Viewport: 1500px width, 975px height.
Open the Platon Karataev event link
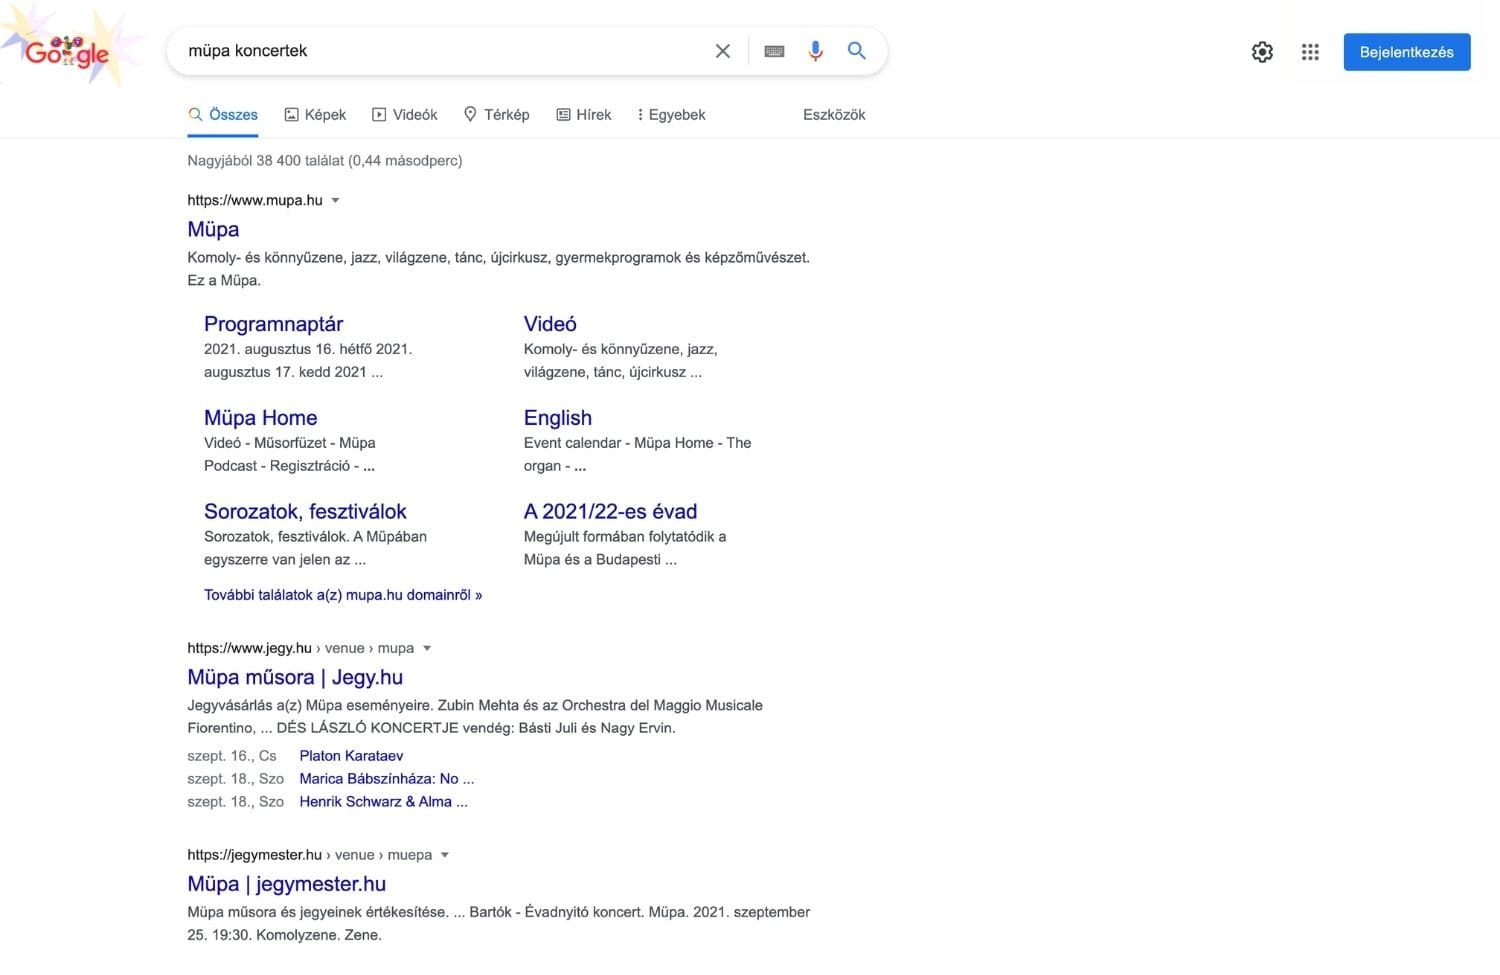[x=351, y=756]
